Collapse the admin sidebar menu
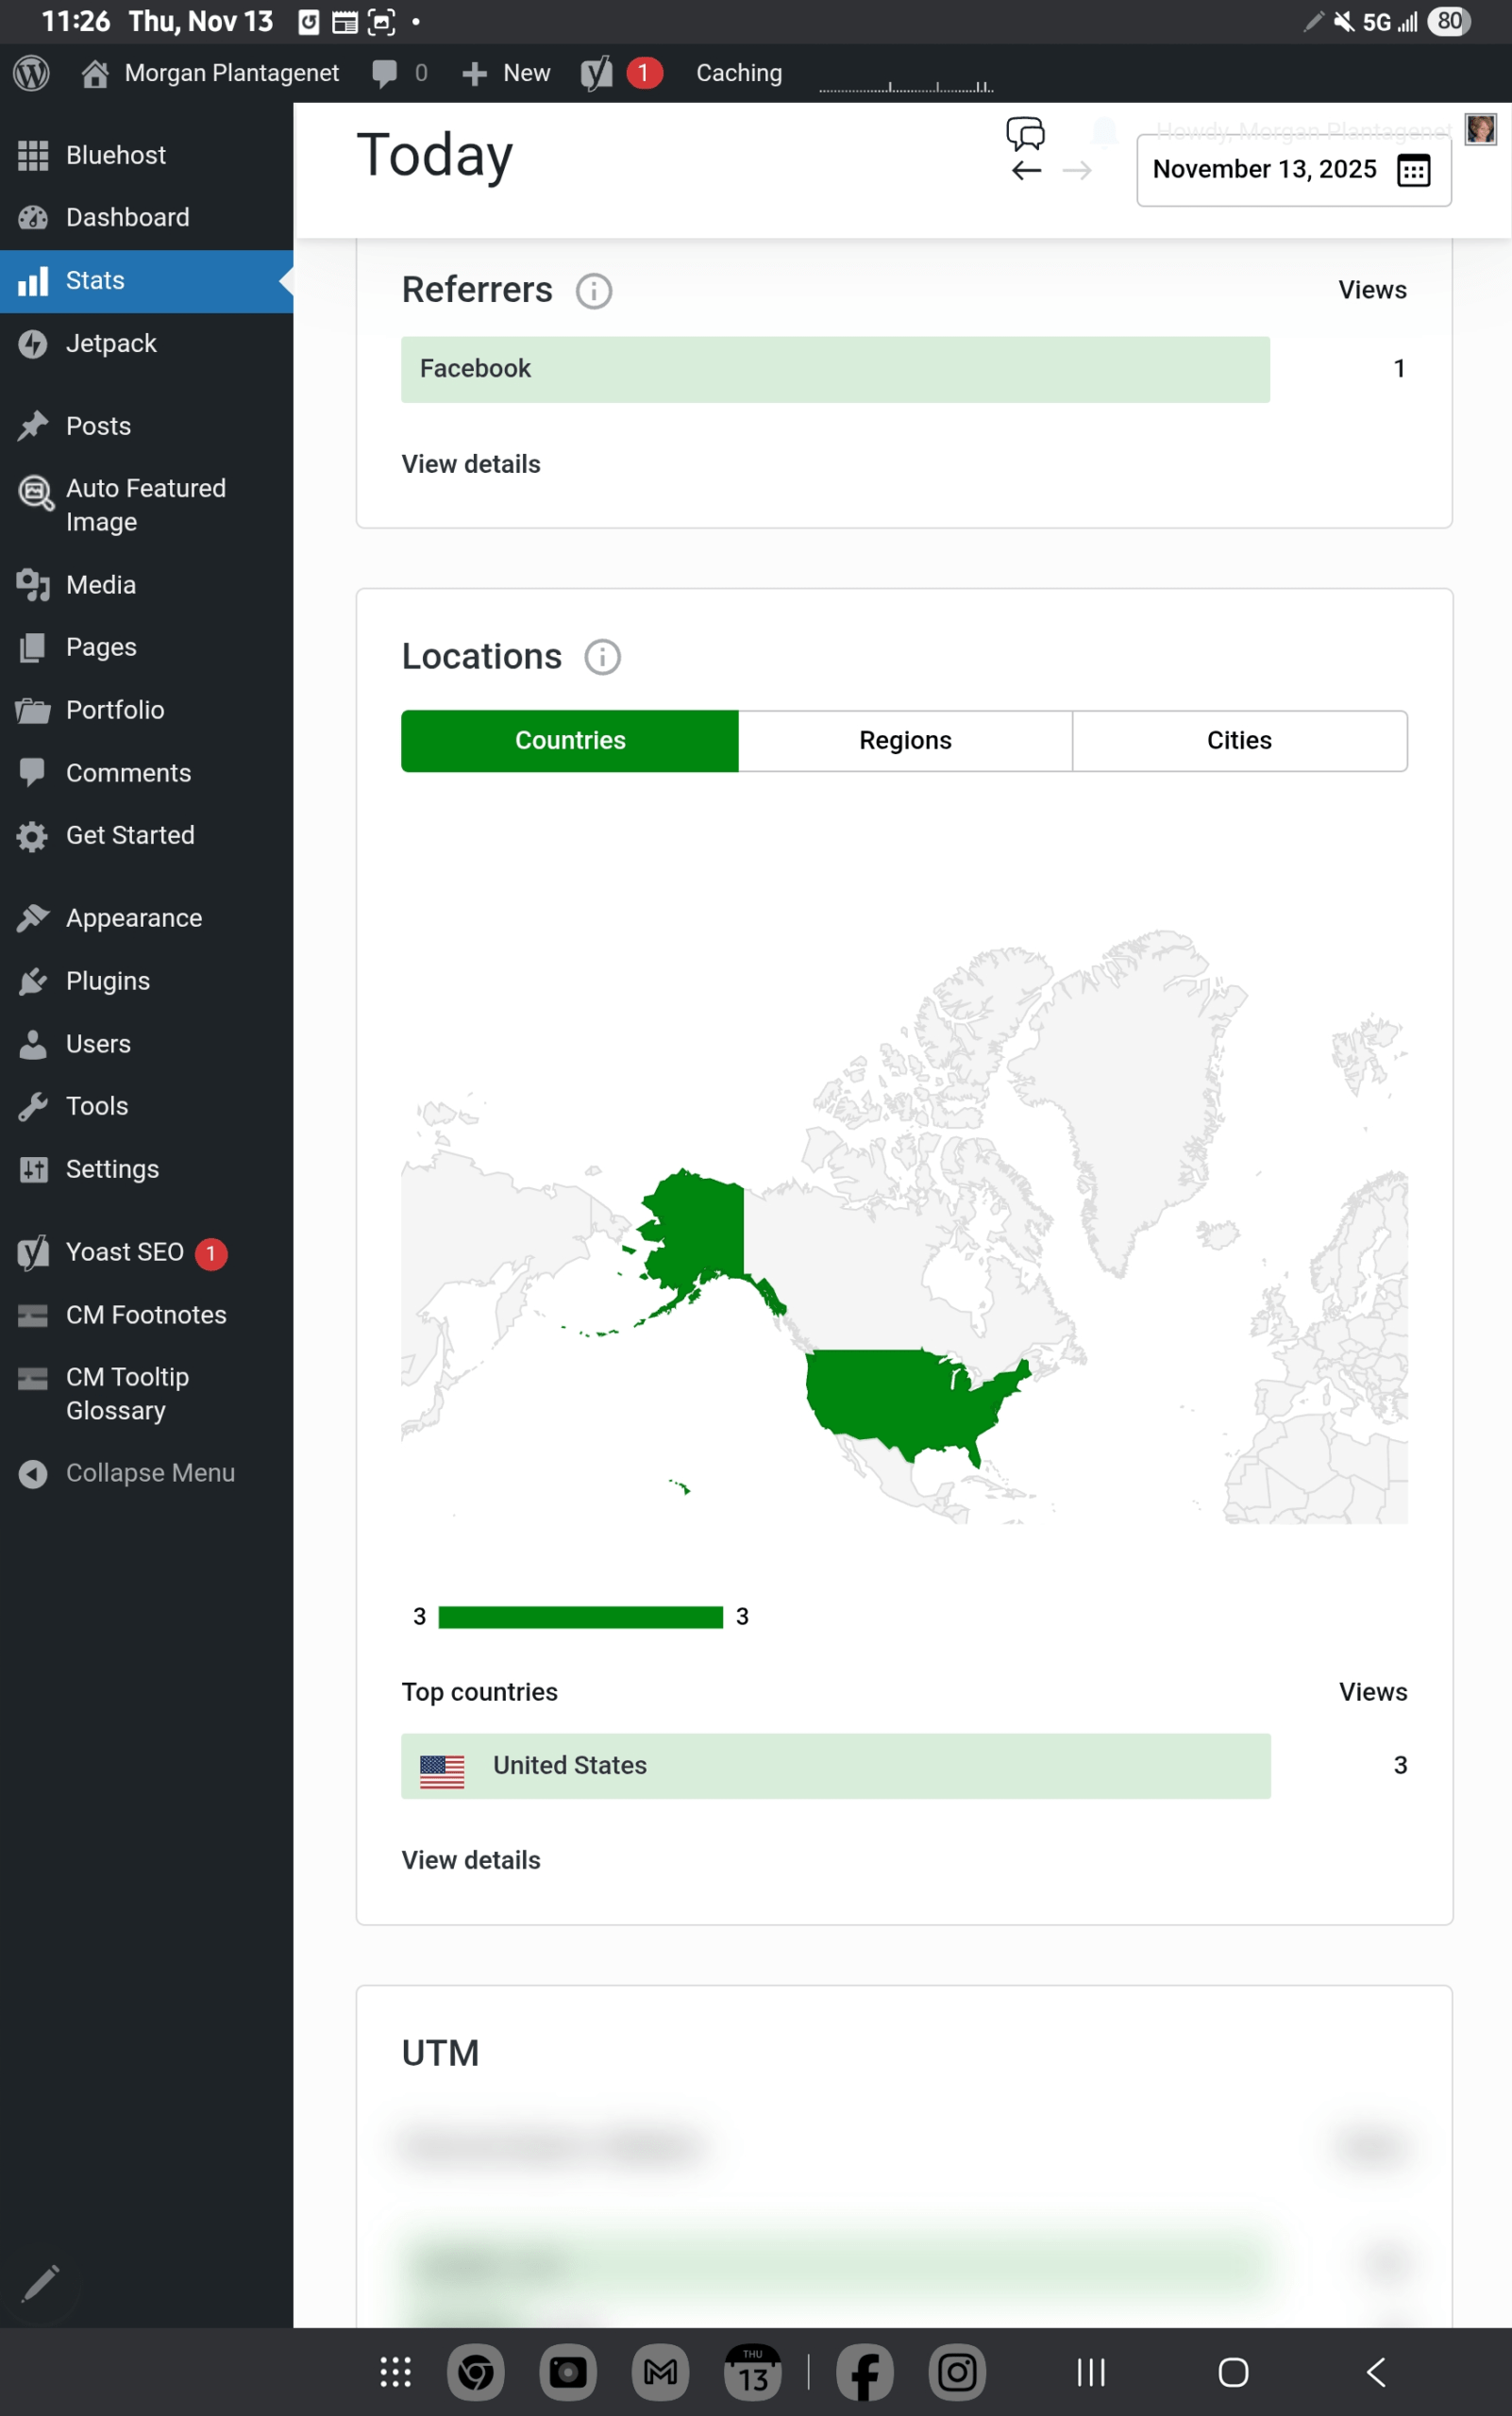Viewport: 1512px width, 2416px height. [x=149, y=1473]
